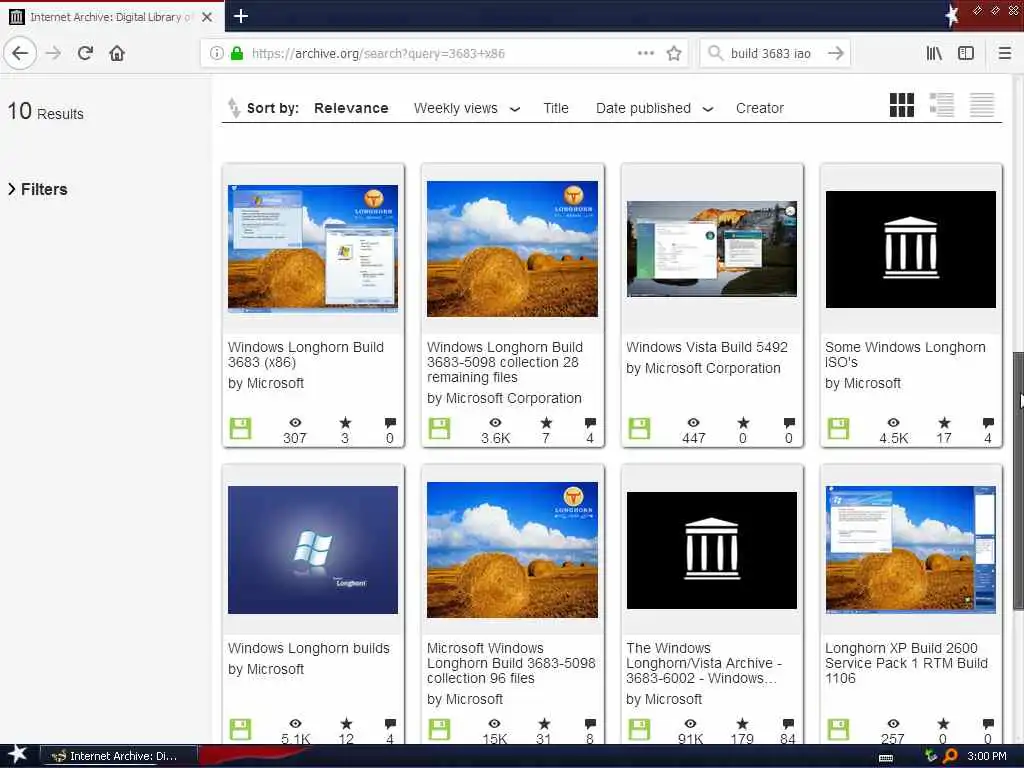The width and height of the screenshot is (1024, 768).
Task: Close the Internet Archive tab
Action: click(x=207, y=17)
